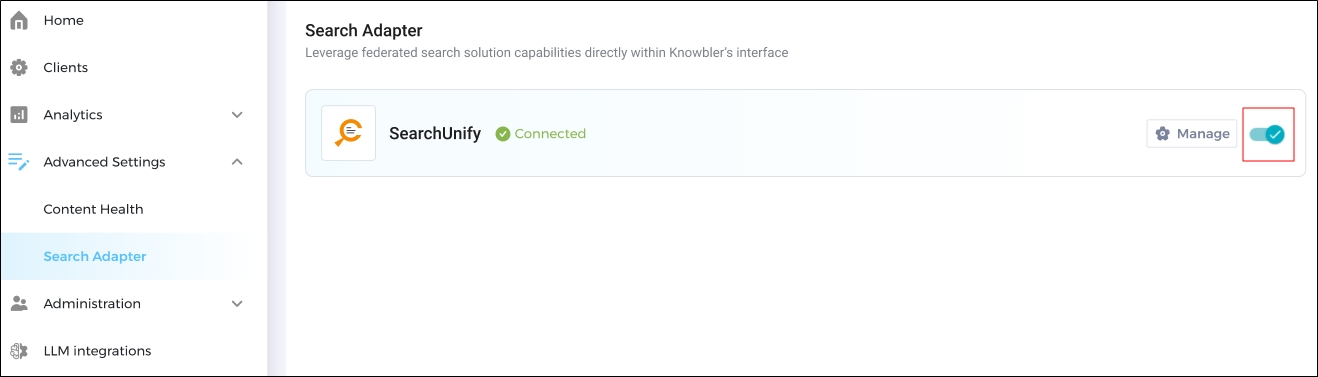Go to the Clients label
This screenshot has width=1318, height=377.
point(66,68)
